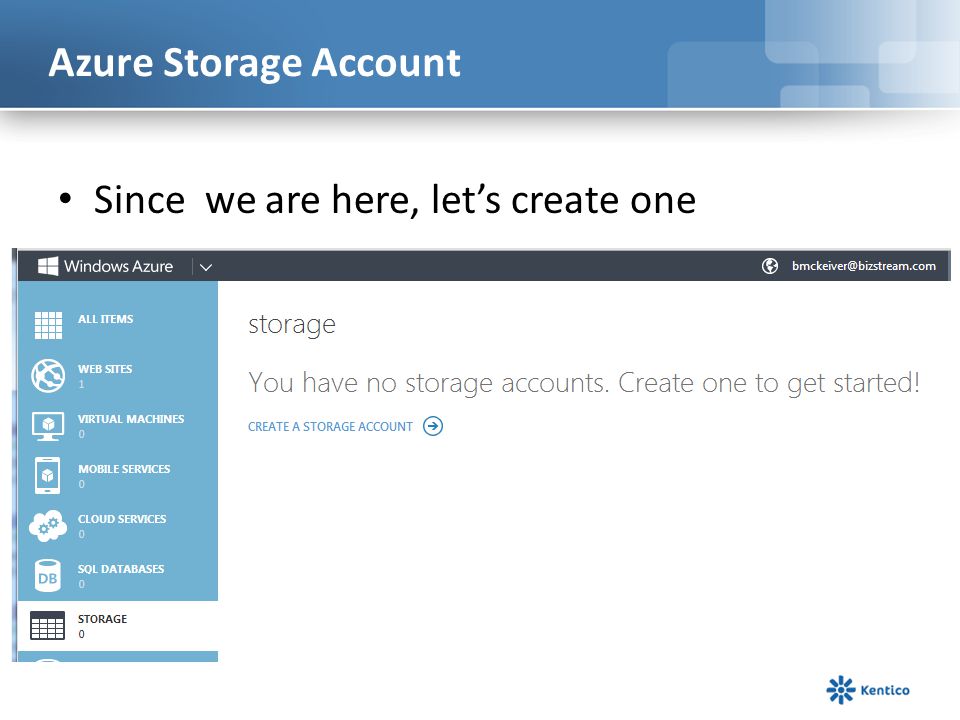The image size is (960, 720).
Task: Click the Windows Azure title text
Action: 118,266
